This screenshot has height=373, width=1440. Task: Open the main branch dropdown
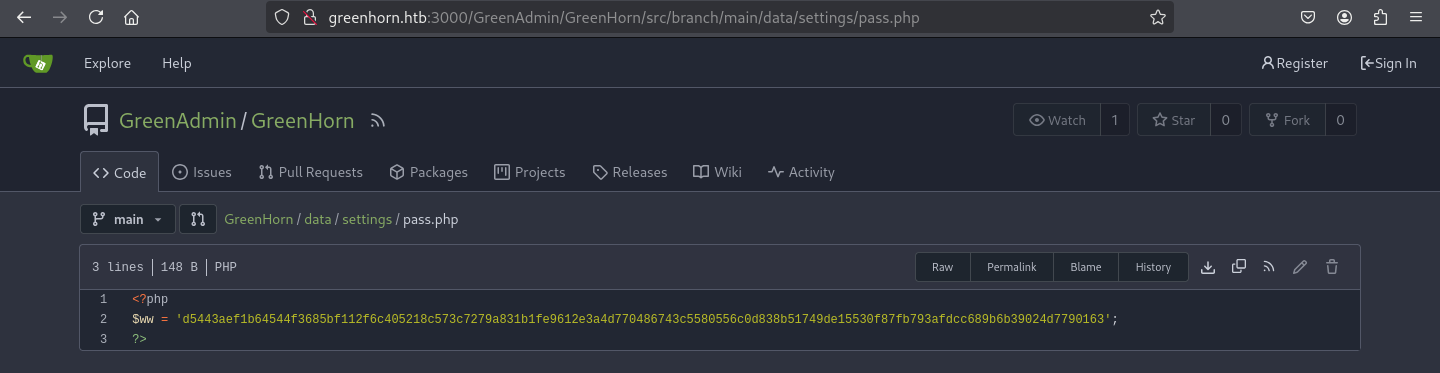pos(128,219)
